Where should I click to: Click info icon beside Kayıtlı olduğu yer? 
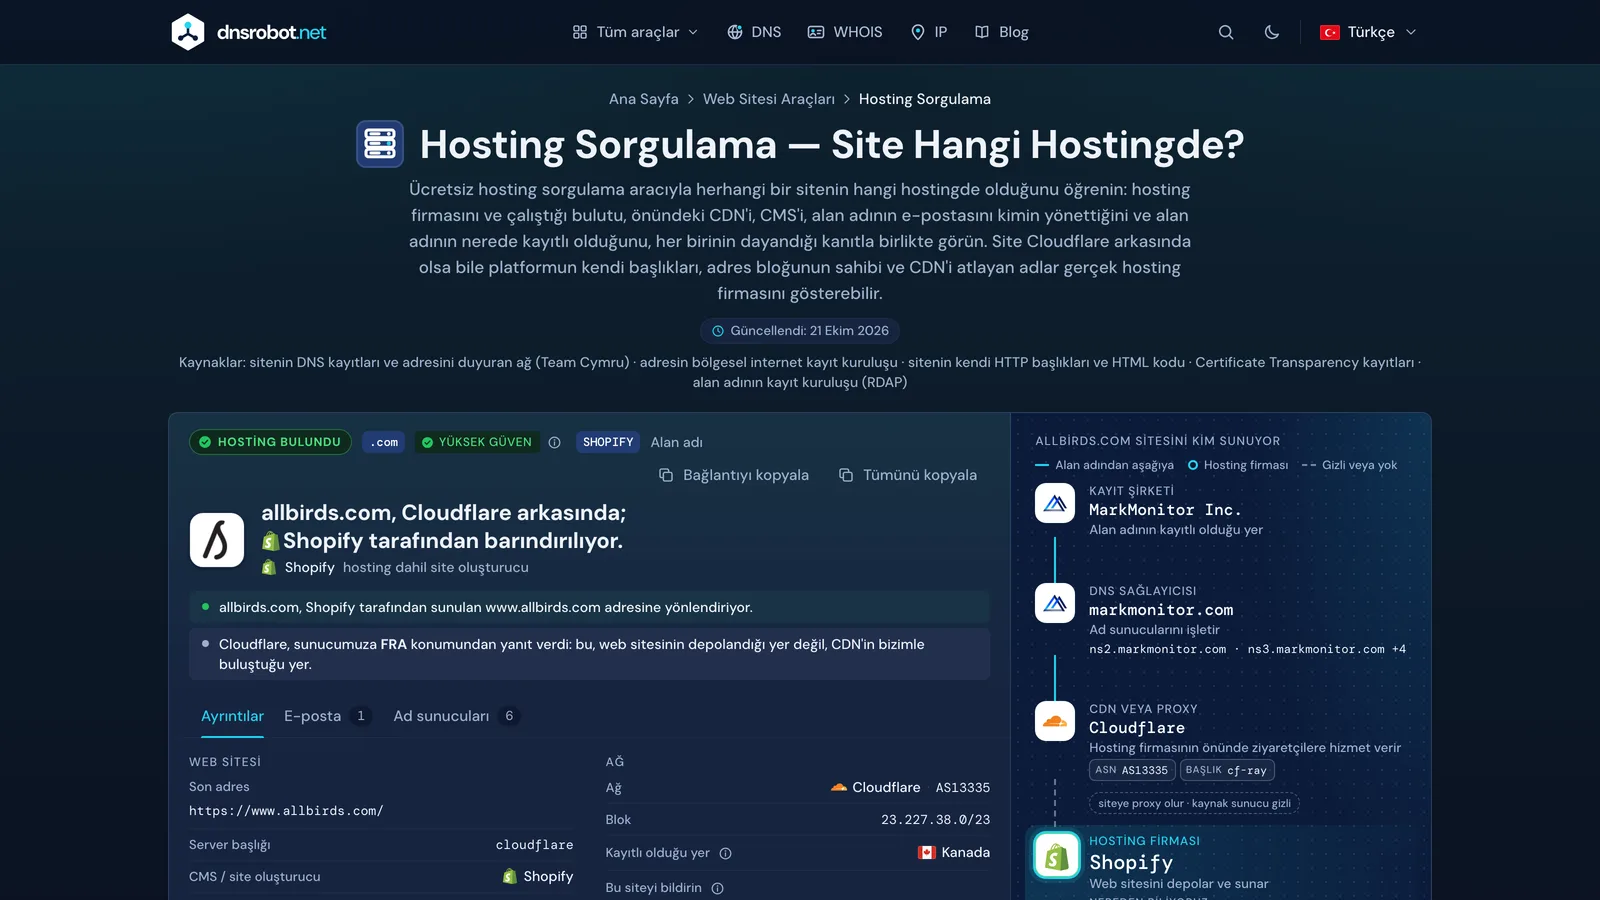tap(726, 853)
